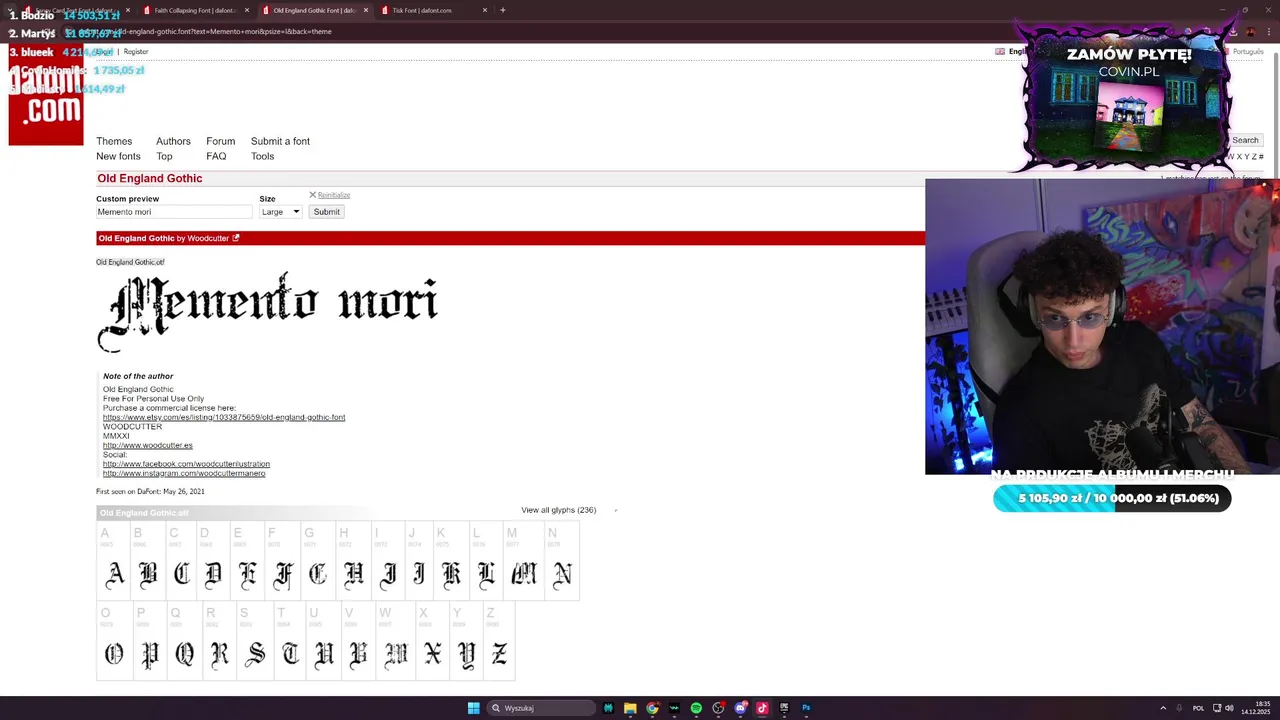Click the Reinitialize link

(x=334, y=195)
